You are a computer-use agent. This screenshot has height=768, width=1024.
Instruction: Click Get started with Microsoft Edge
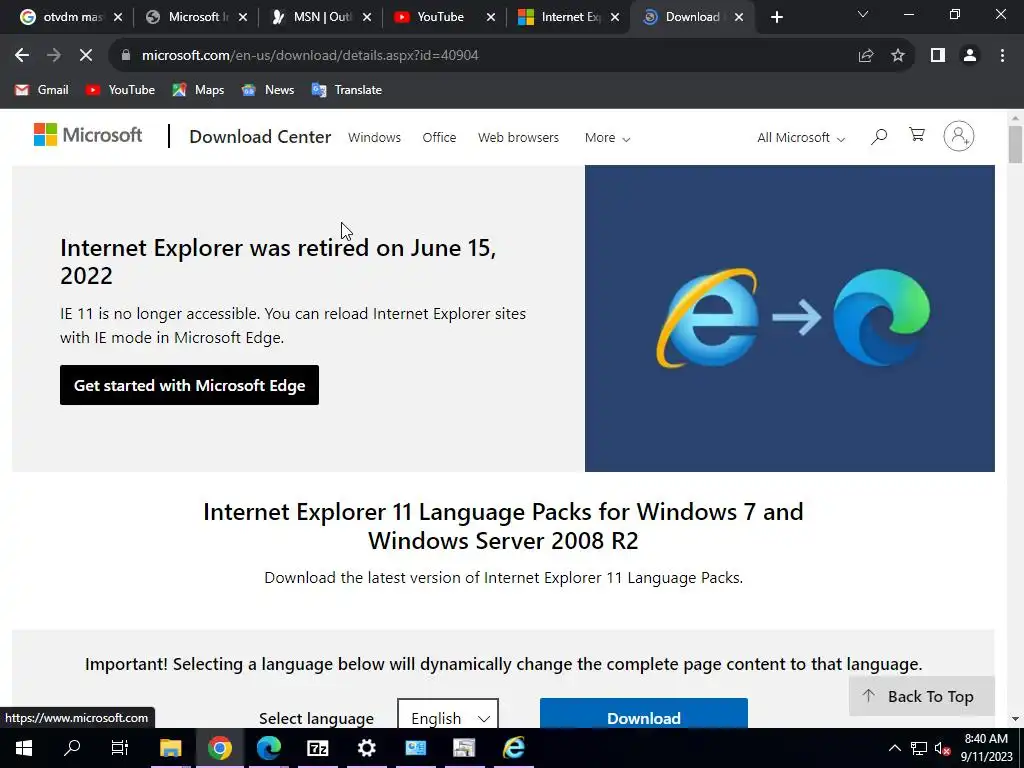click(189, 385)
